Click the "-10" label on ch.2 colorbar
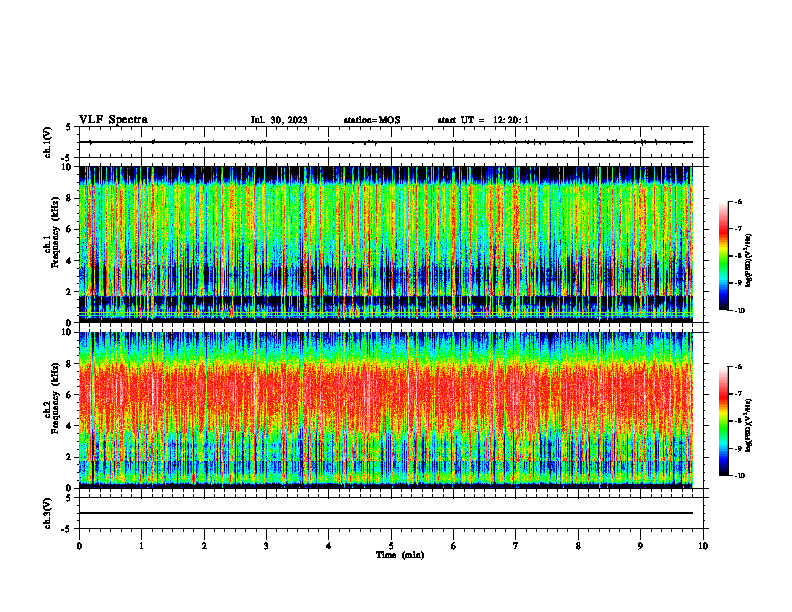This screenshot has height=612, width=792. click(x=740, y=476)
